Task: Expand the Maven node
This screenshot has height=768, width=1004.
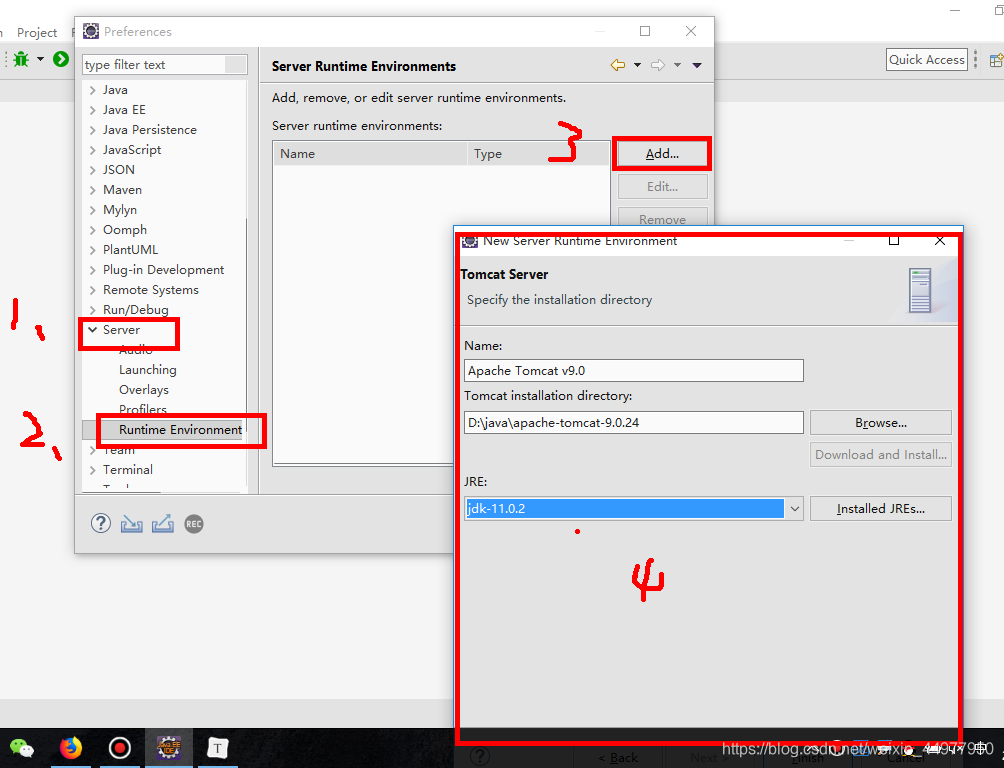Action: [93, 190]
